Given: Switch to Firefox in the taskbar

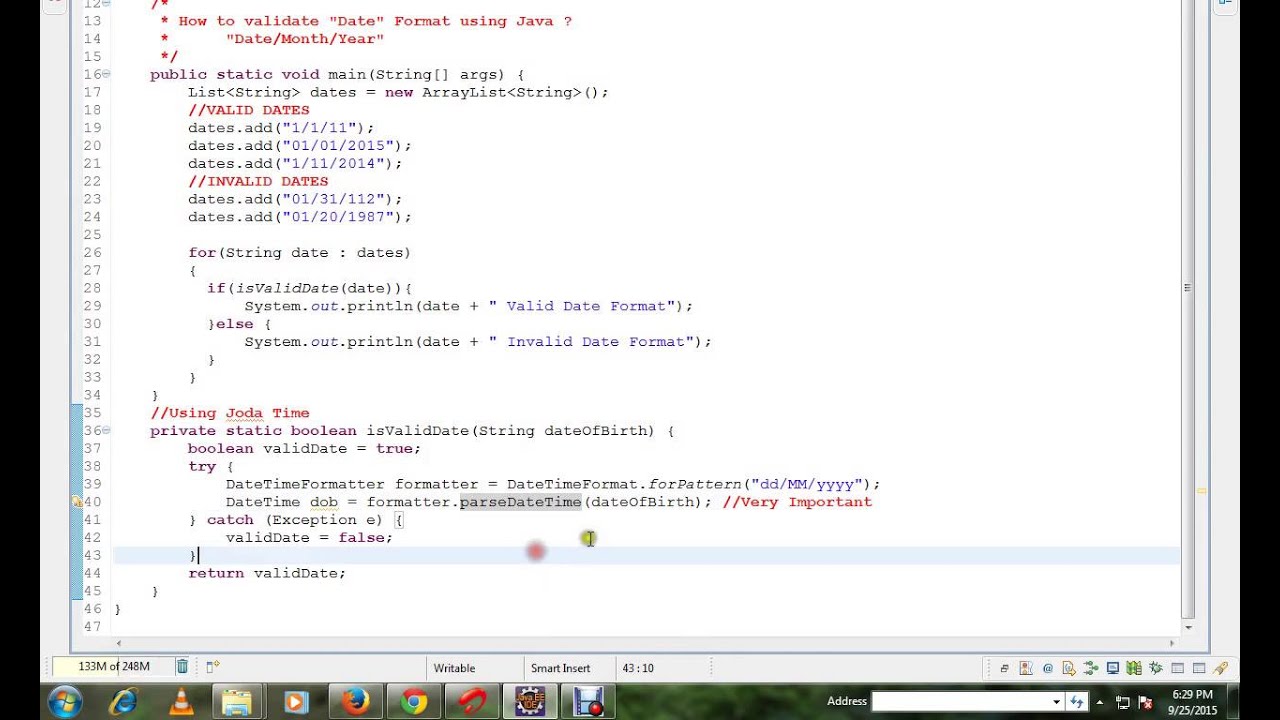Looking at the screenshot, I should pyautogui.click(x=355, y=701).
